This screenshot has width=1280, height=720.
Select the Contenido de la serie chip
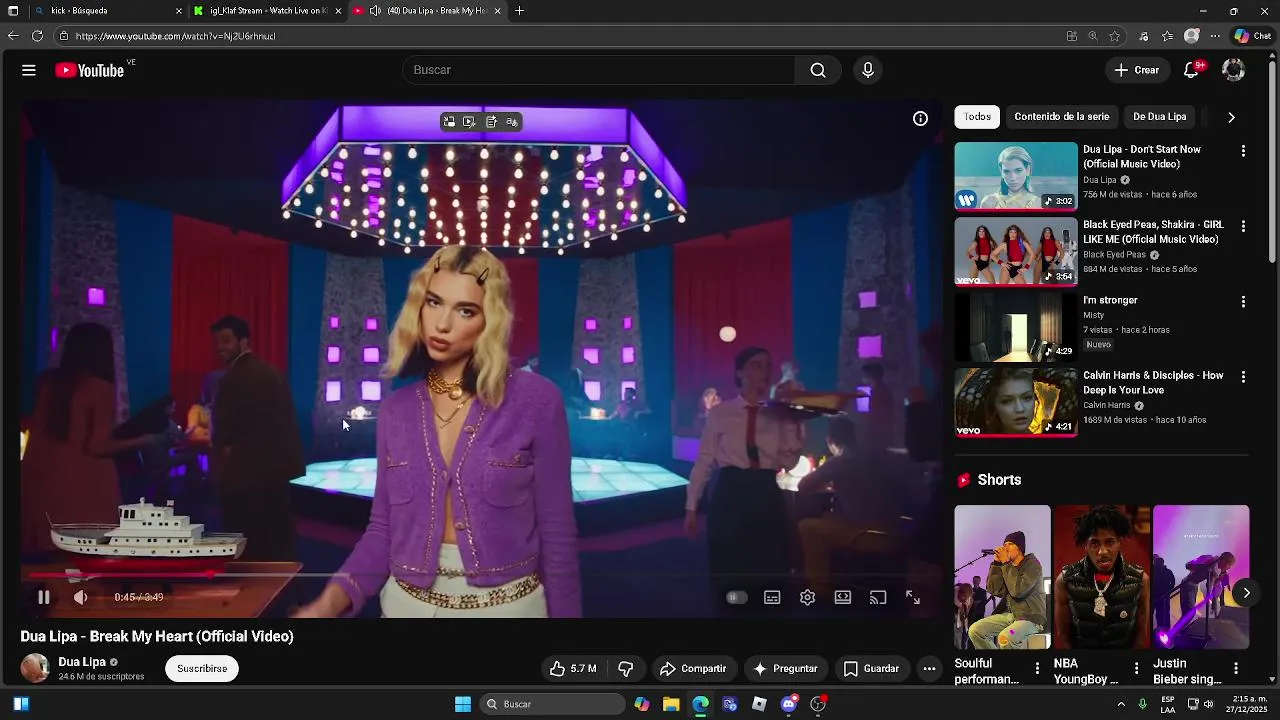pyautogui.click(x=1062, y=117)
